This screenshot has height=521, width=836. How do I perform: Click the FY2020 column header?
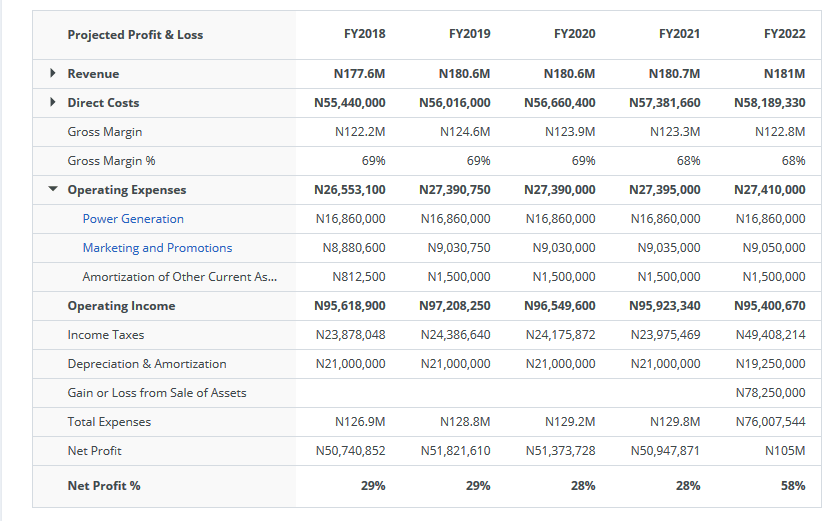(574, 34)
